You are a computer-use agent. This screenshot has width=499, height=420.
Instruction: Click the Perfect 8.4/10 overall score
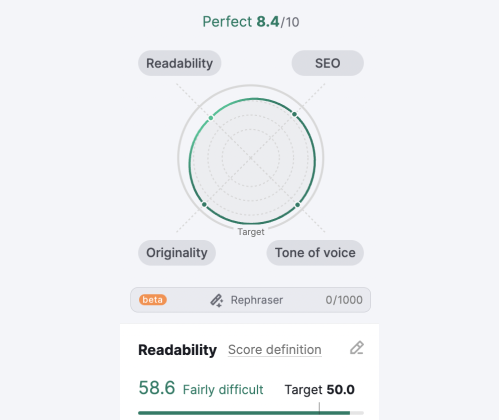(251, 22)
